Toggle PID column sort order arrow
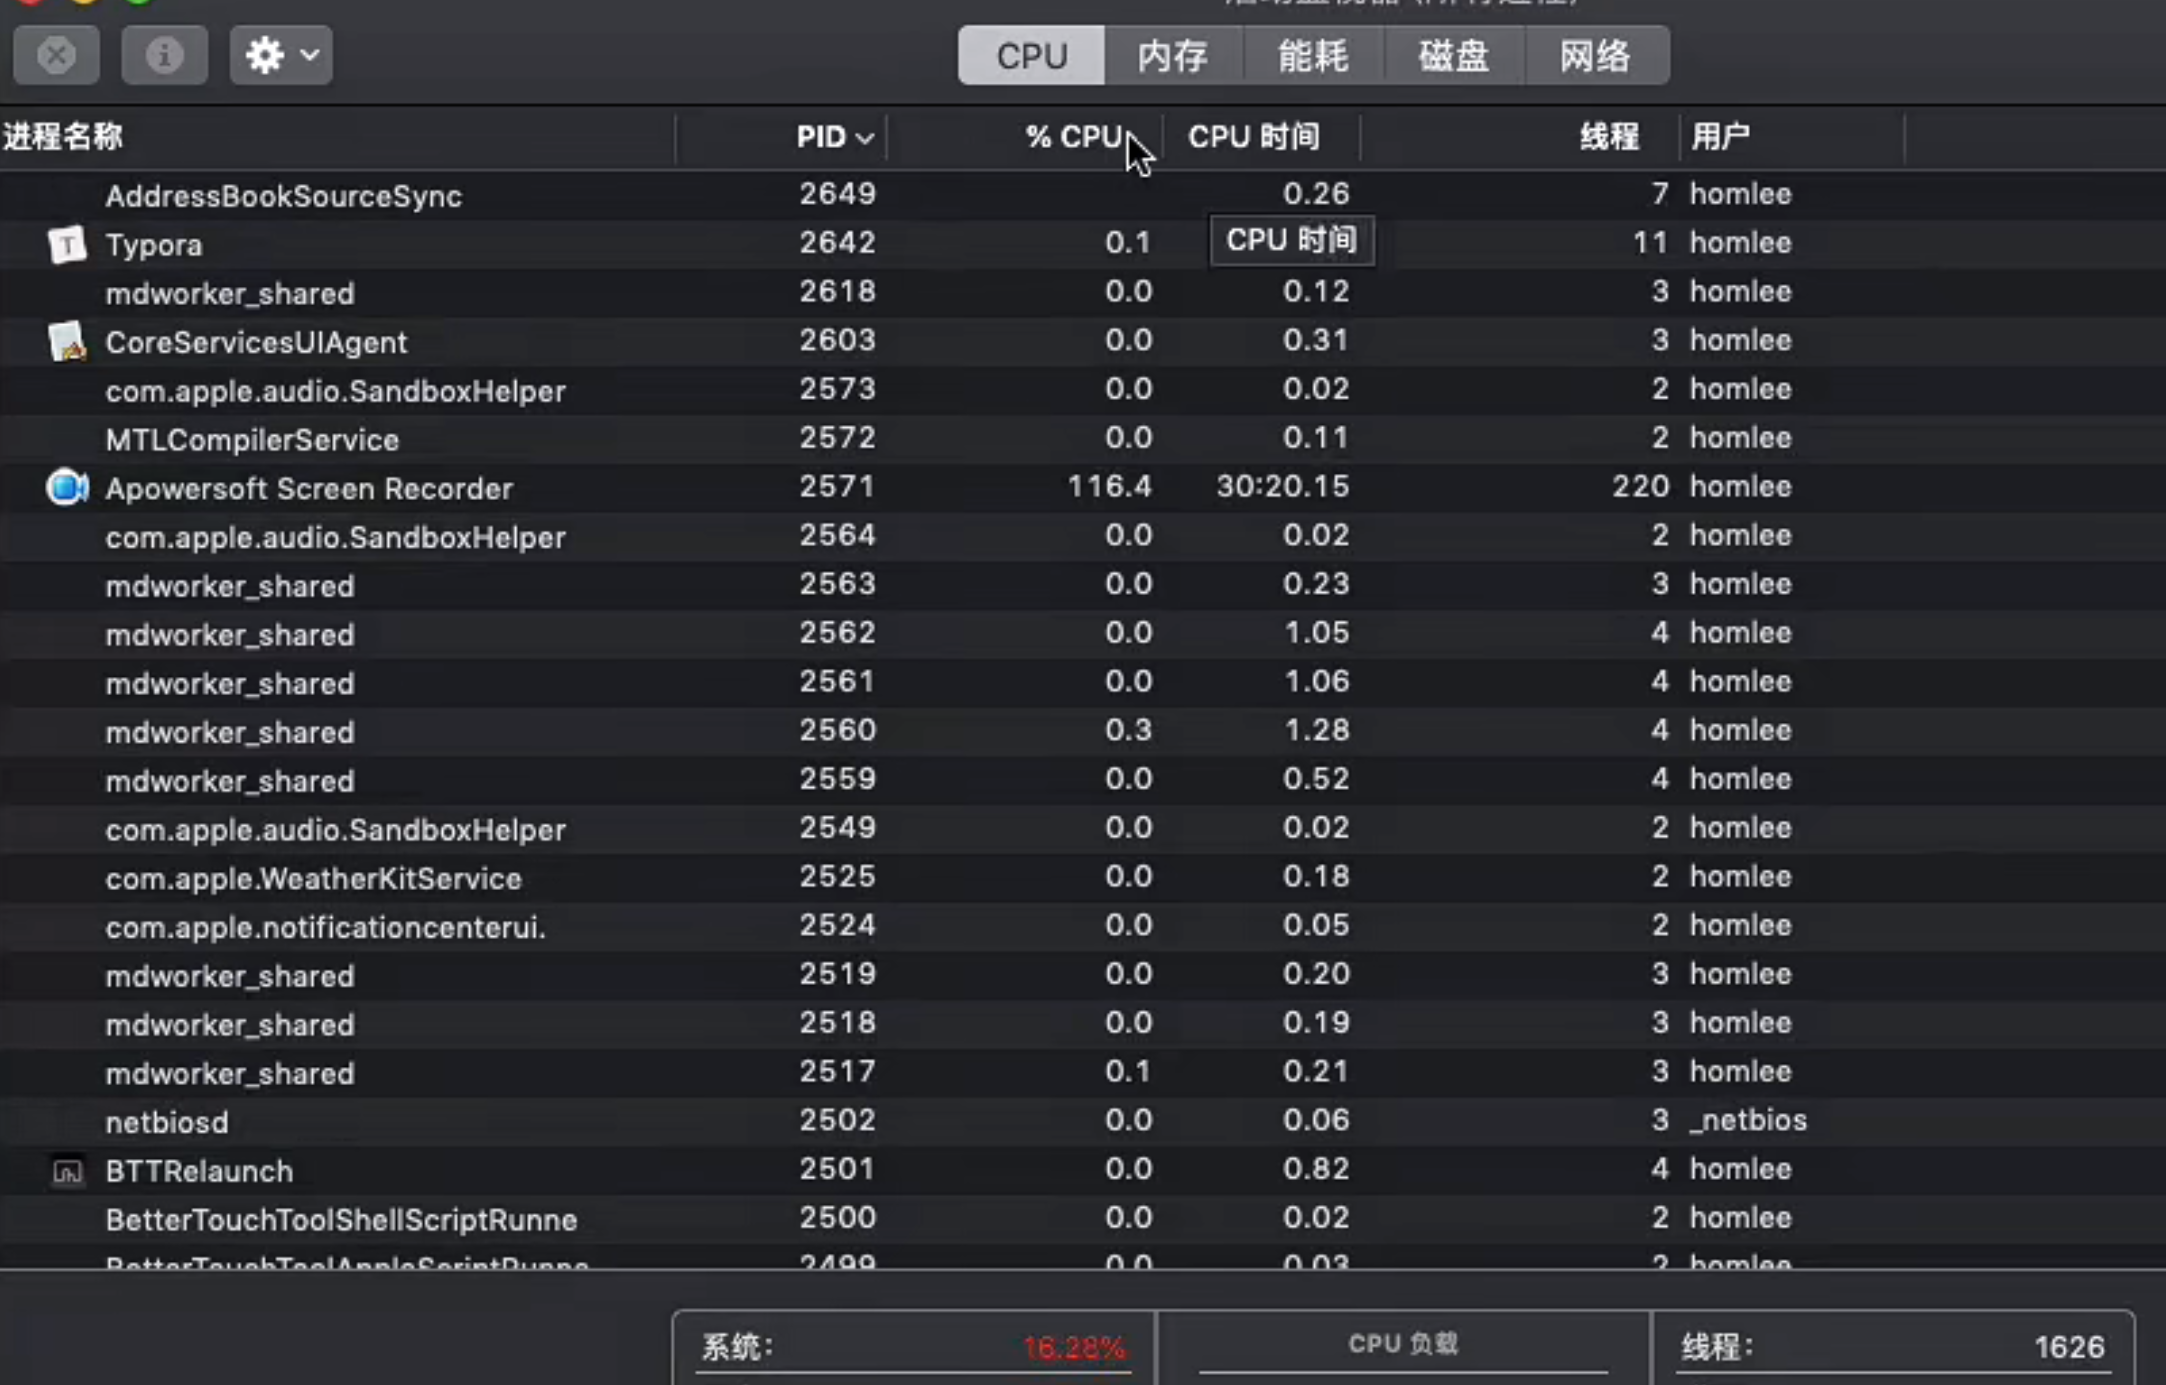The height and width of the screenshot is (1385, 2166). click(865, 137)
